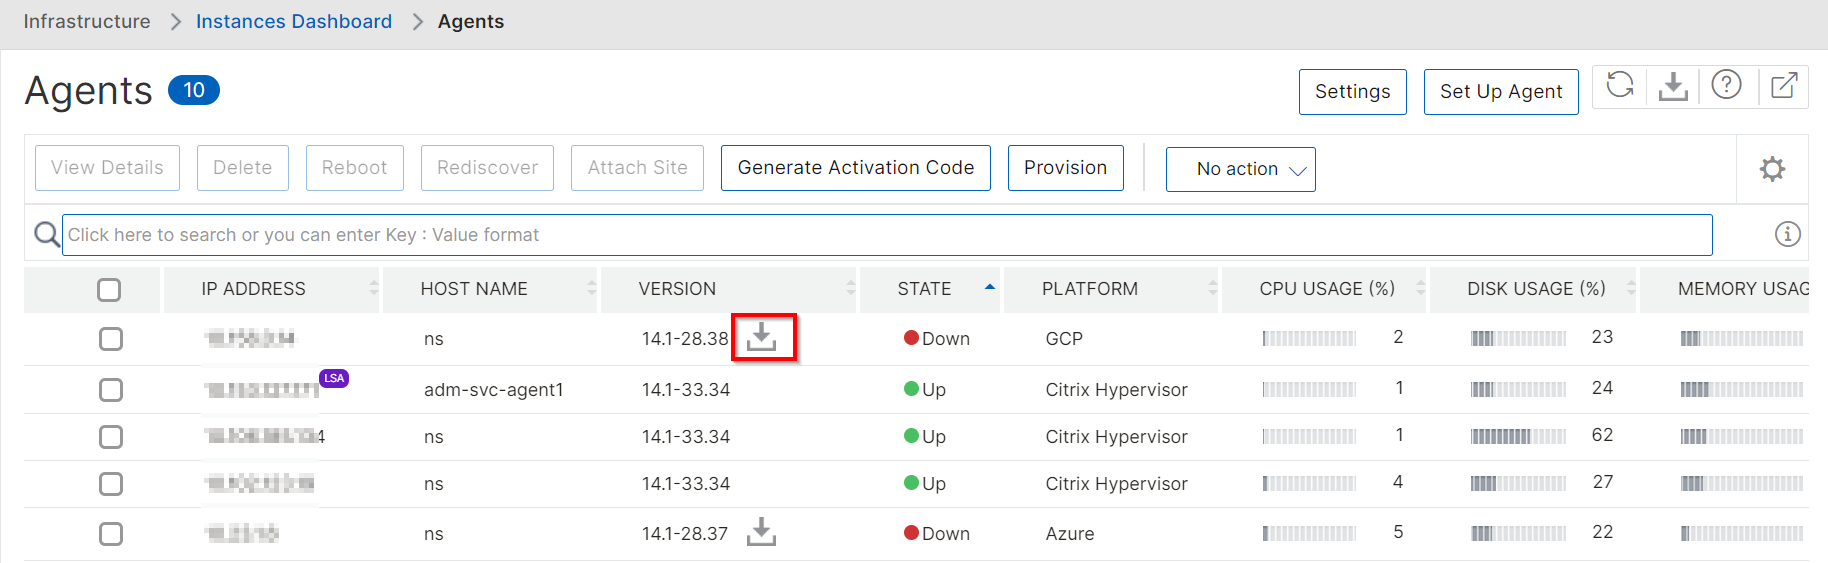This screenshot has height=563, width=1828.
Task: Check the box for the adm-svc-agent1 row
Action: (111, 389)
